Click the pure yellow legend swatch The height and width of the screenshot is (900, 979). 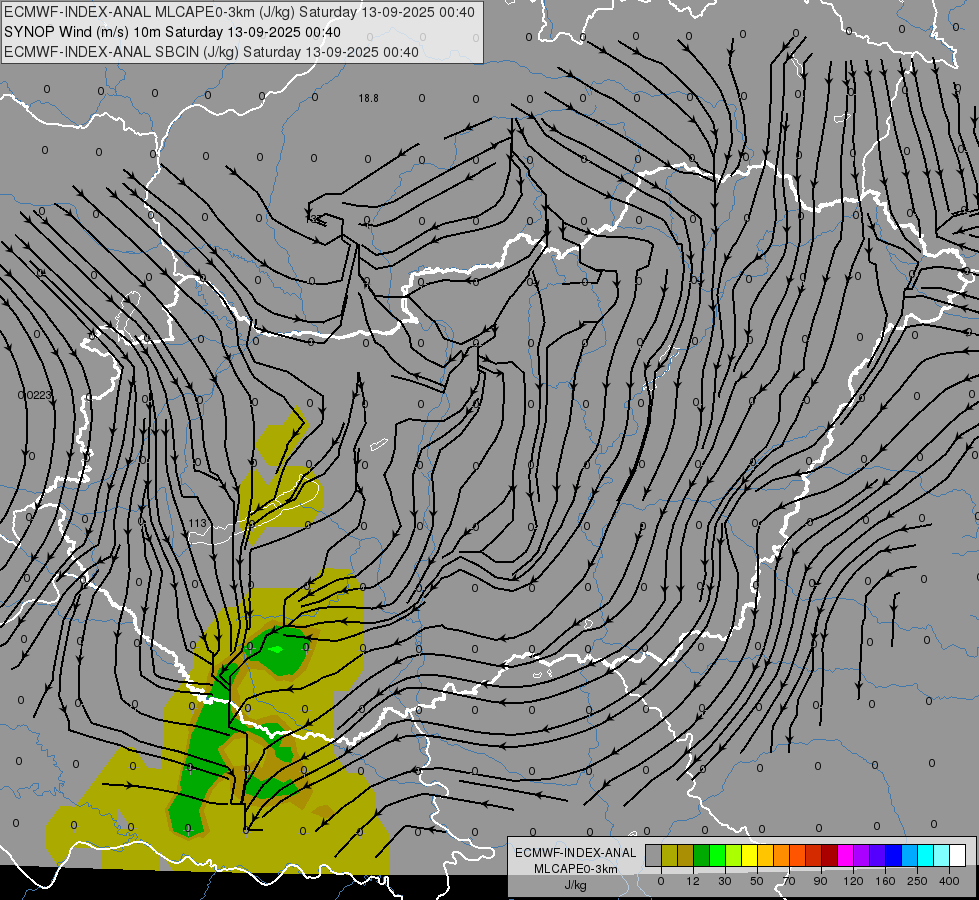point(750,855)
